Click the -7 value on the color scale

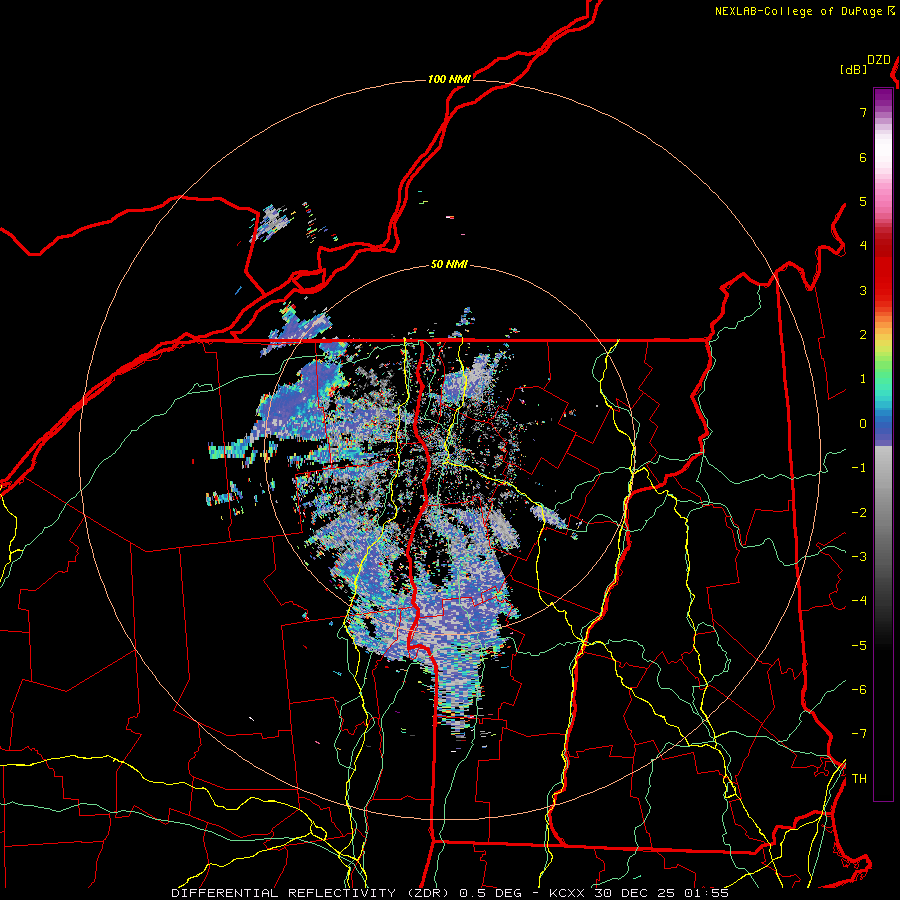coord(859,734)
